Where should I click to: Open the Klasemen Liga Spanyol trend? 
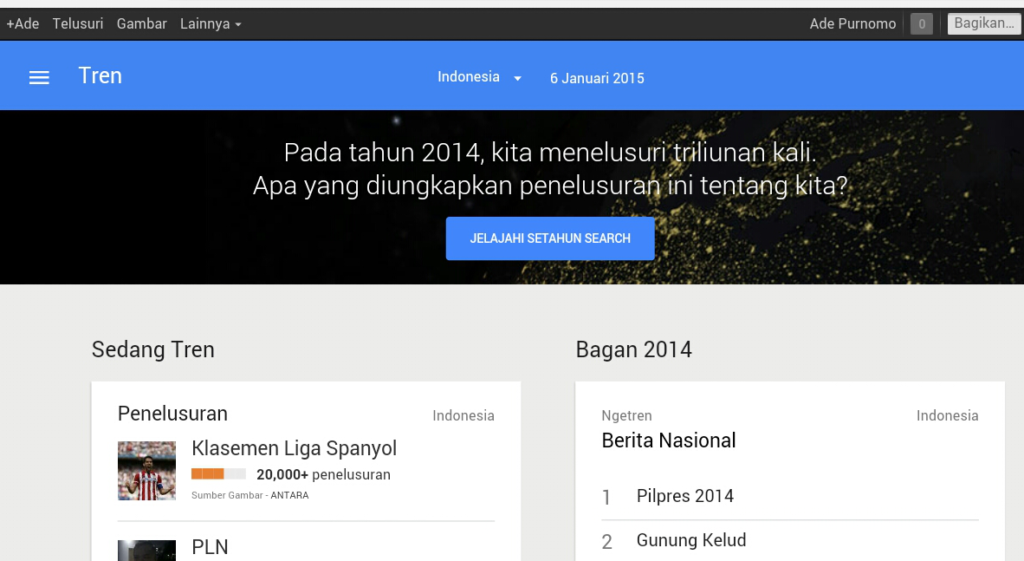click(x=294, y=448)
